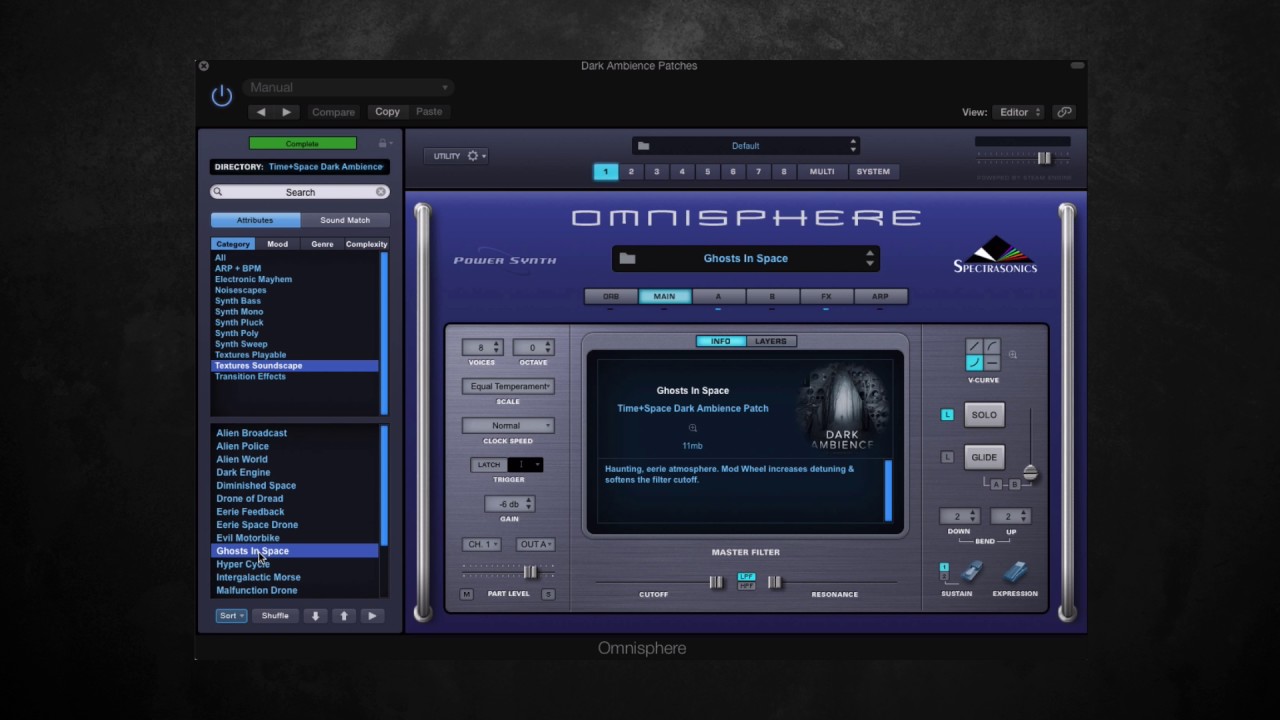Go to previous preset with left arrow
The width and height of the screenshot is (1280, 720).
click(261, 112)
